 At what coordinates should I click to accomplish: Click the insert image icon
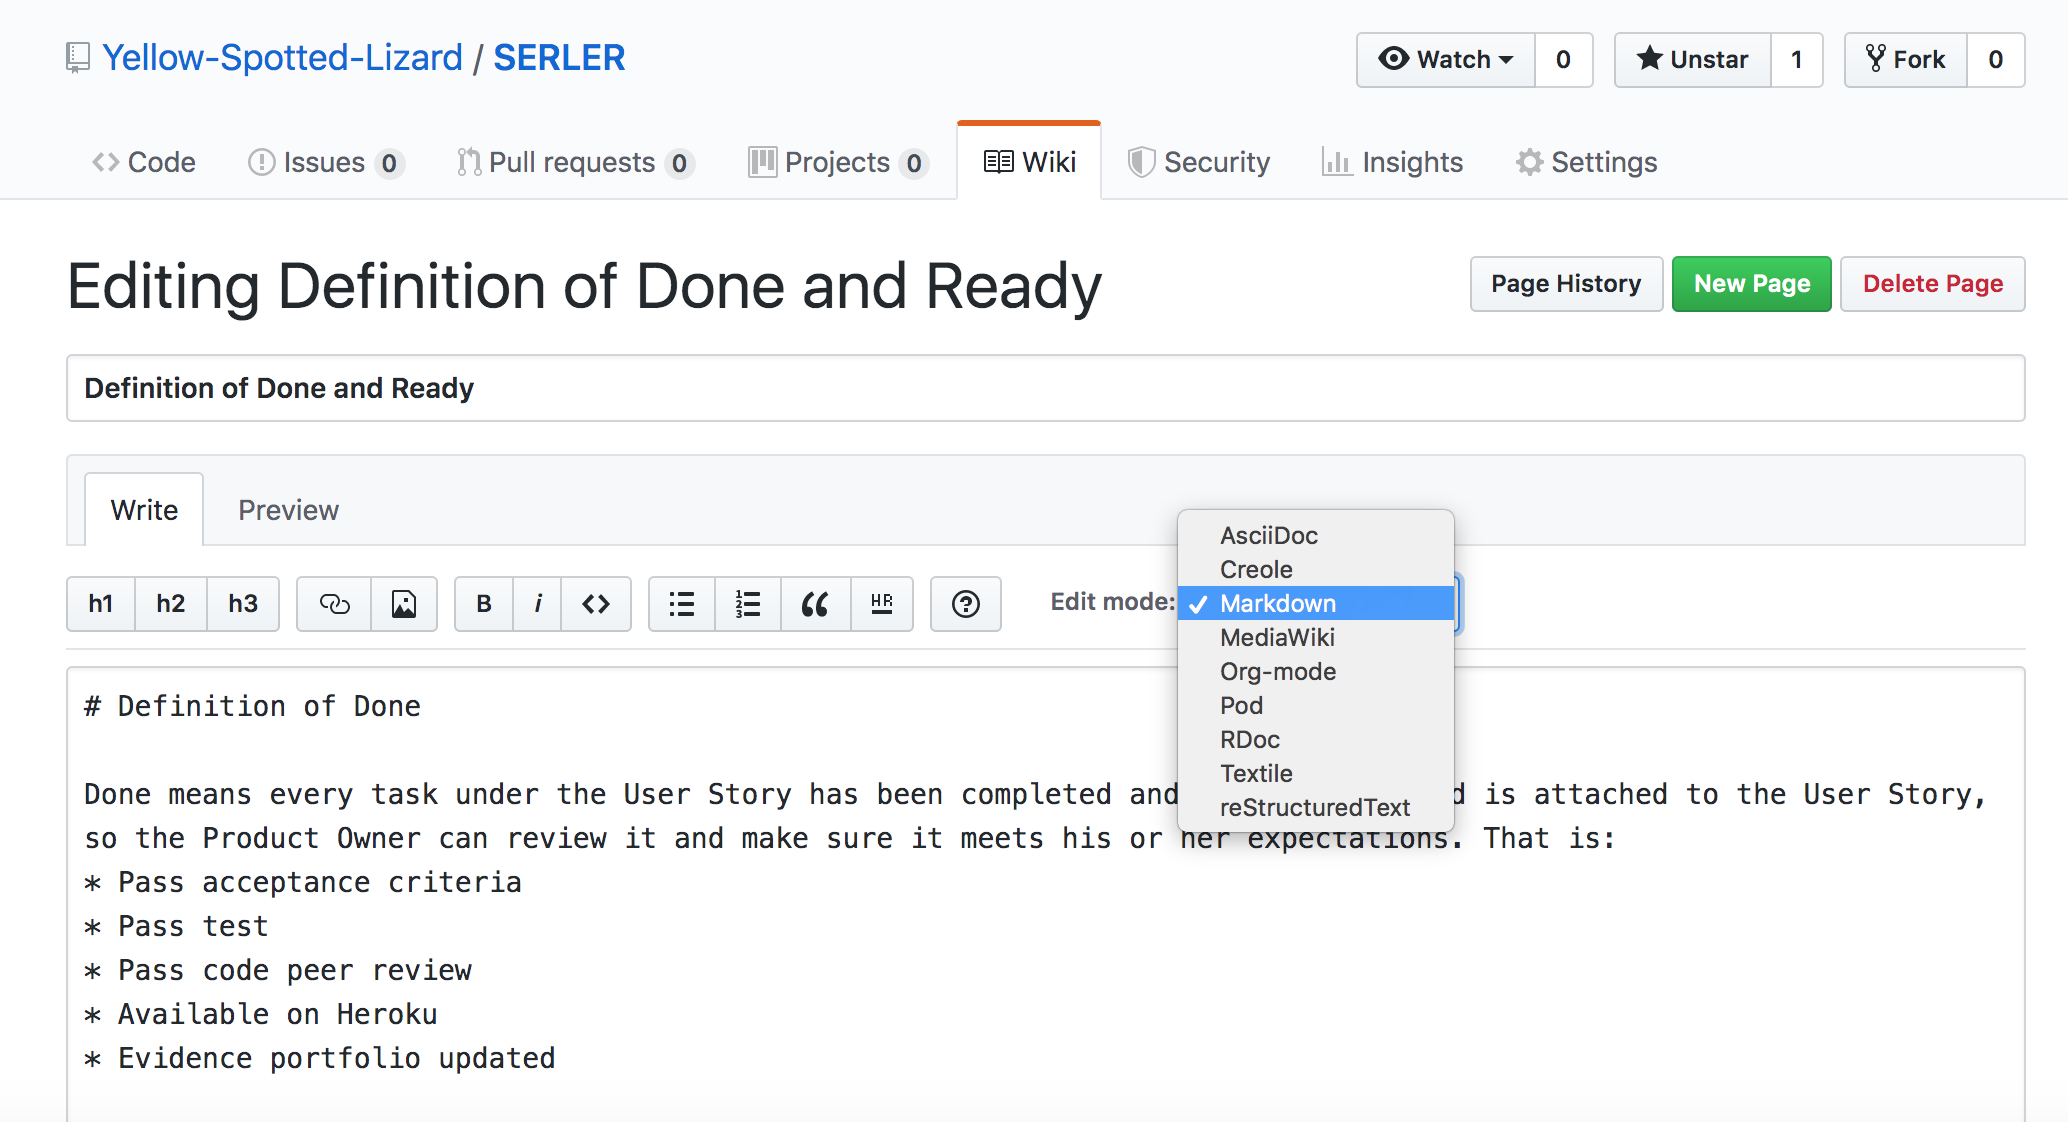coord(404,603)
